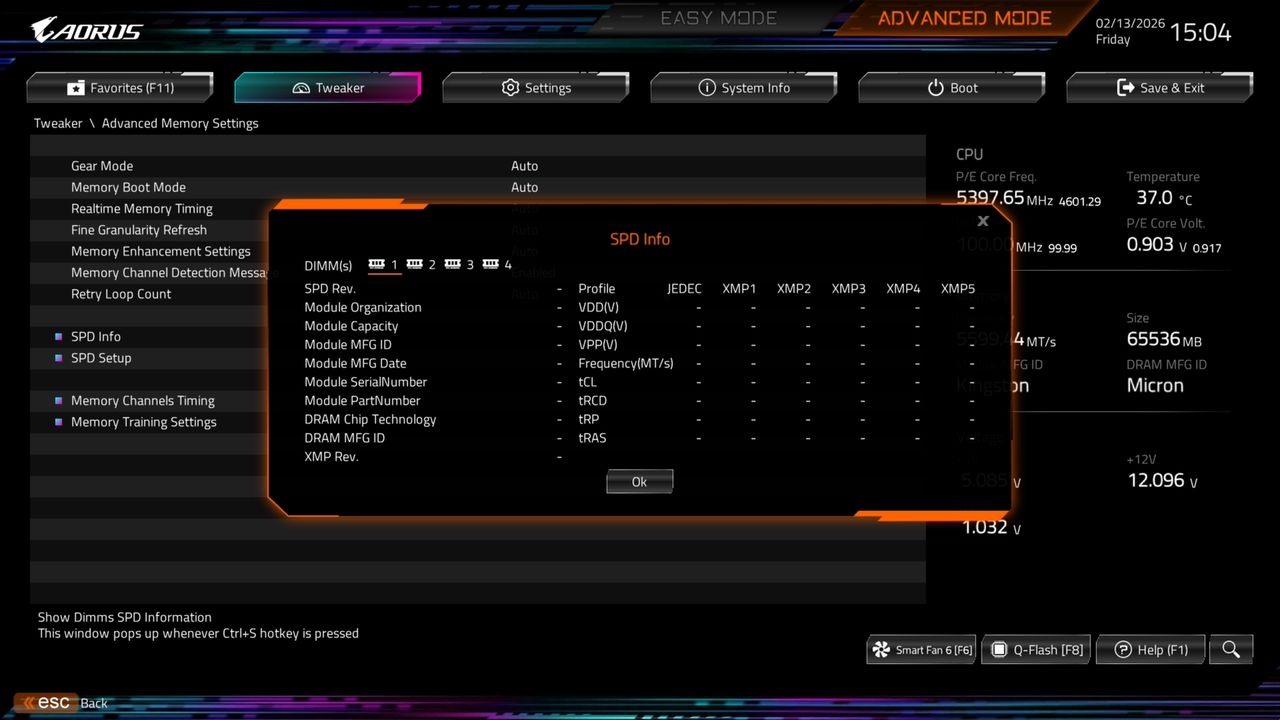Confirm with the Ok button

[639, 481]
